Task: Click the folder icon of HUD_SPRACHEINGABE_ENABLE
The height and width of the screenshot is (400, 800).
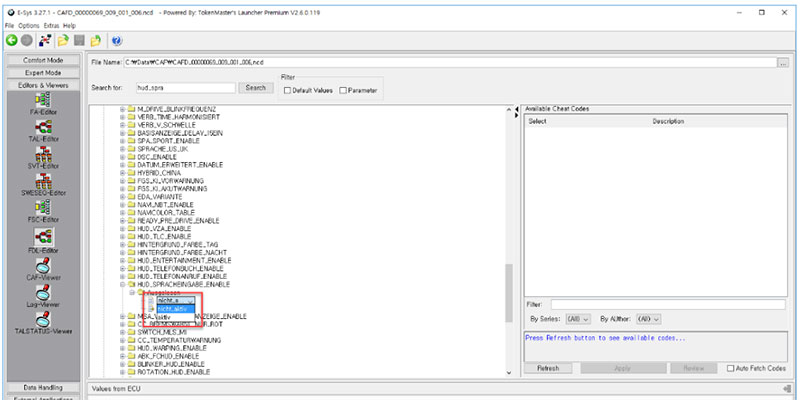Action: pos(132,284)
